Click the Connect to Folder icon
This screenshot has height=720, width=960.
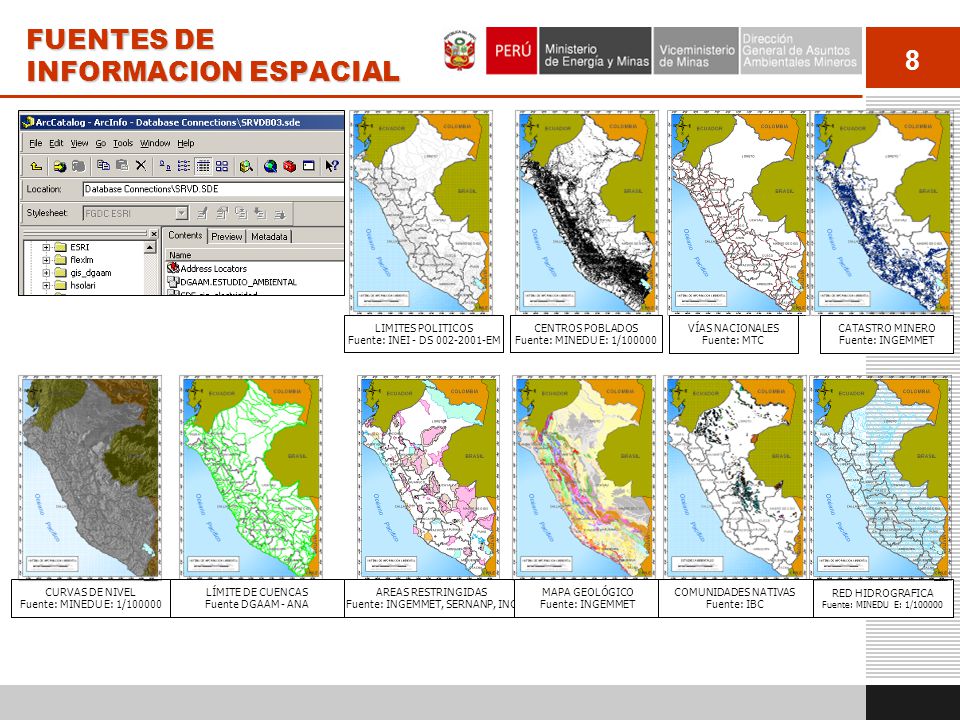pos(59,166)
